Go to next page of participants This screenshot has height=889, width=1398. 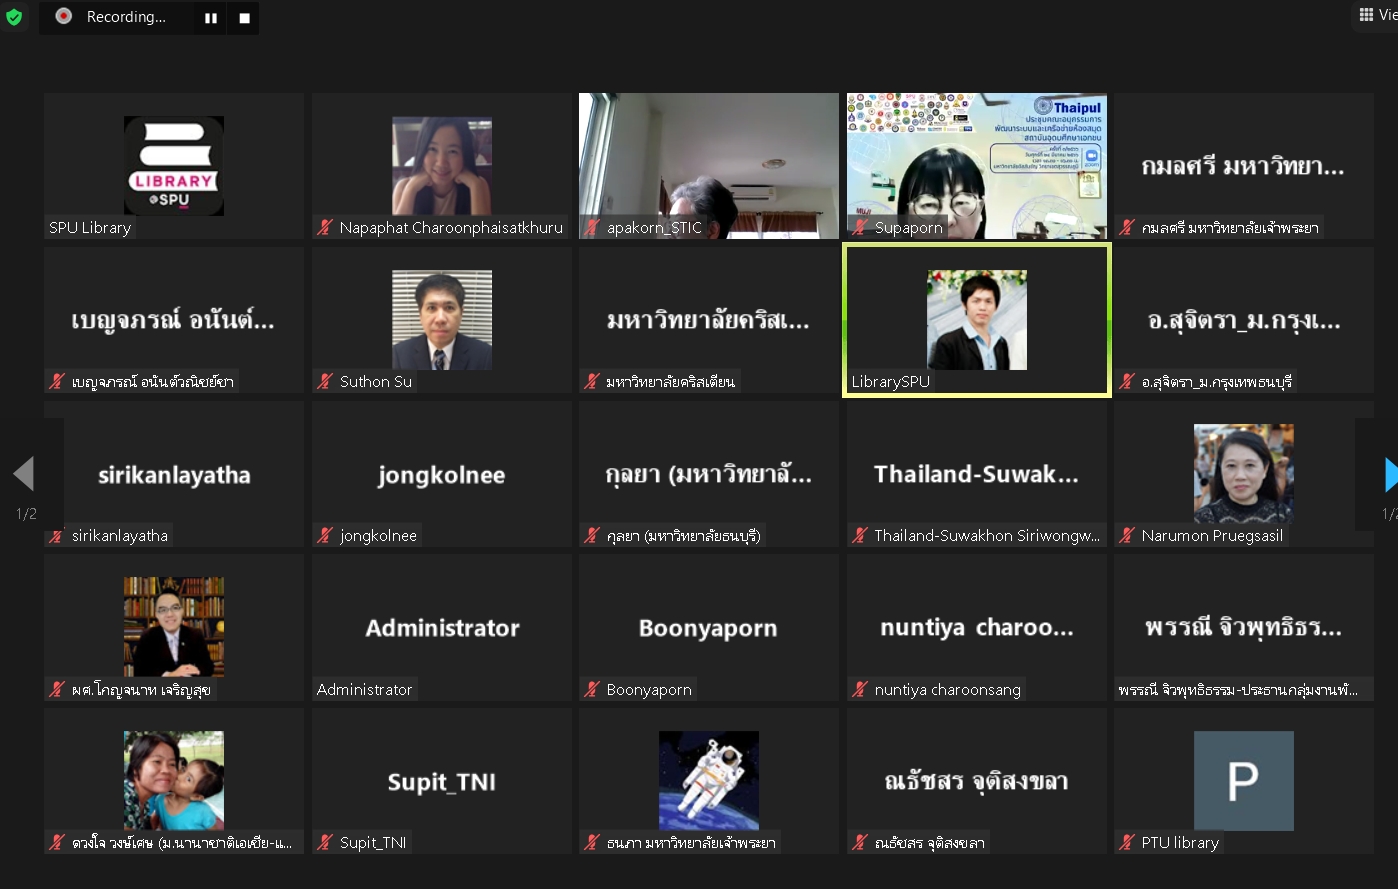(x=1388, y=475)
